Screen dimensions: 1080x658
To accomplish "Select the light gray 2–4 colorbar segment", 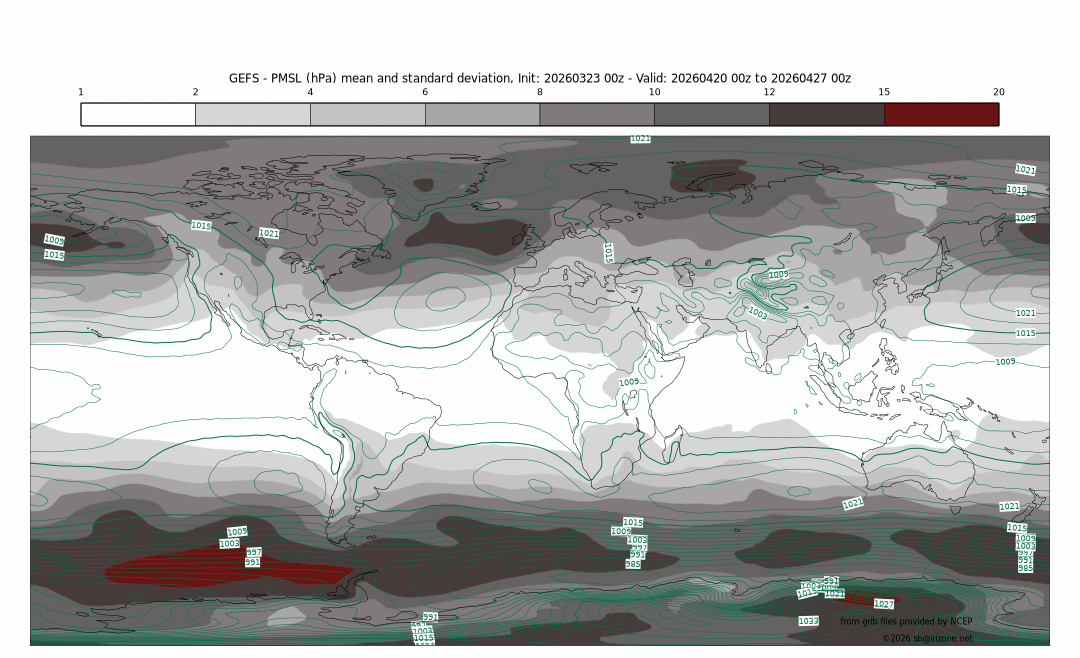I will pyautogui.click(x=253, y=114).
